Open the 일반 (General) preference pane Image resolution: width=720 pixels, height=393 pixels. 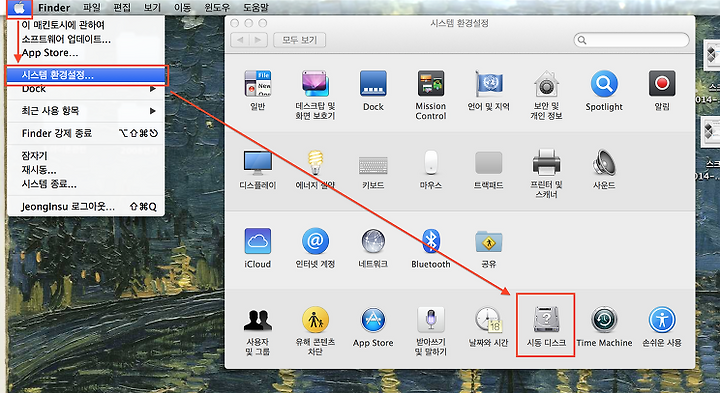coord(258,90)
